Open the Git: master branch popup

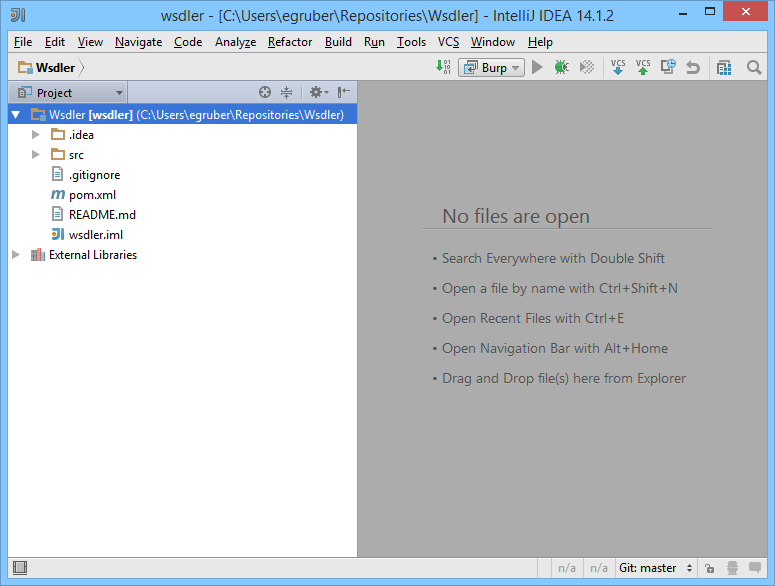point(656,568)
